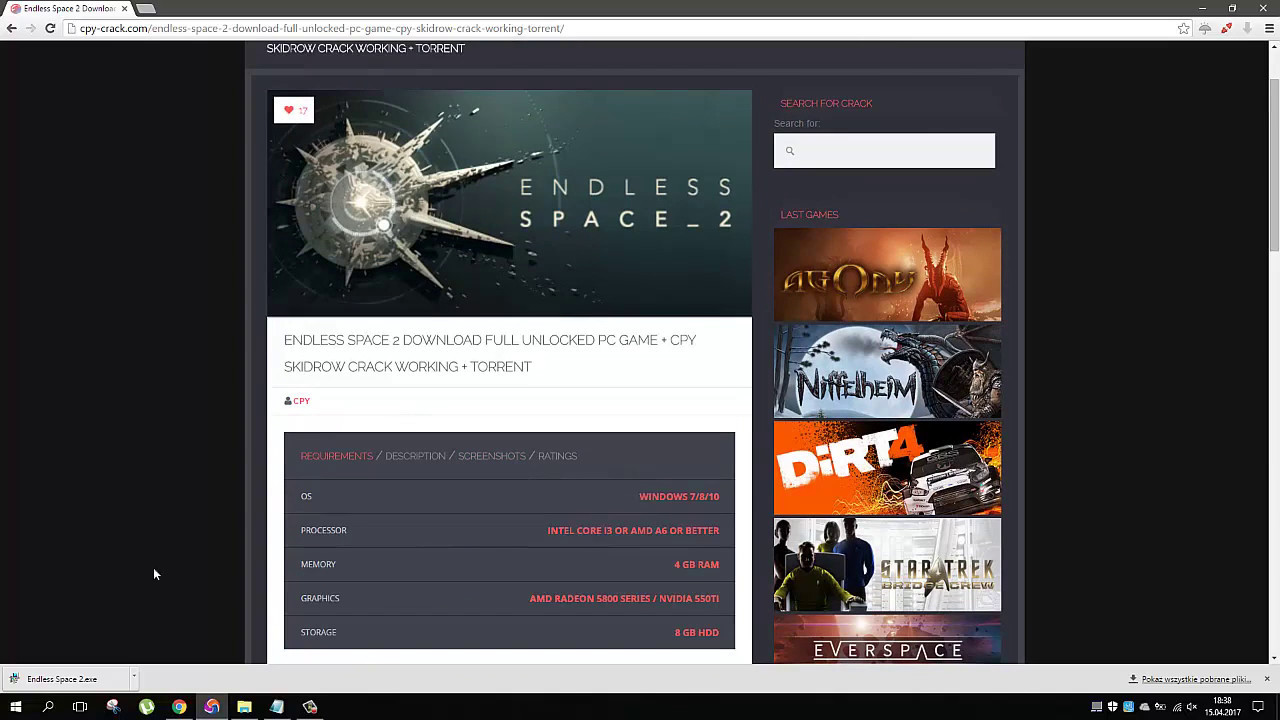Click the '8 GB HDD' storage value
The height and width of the screenshot is (720, 1280).
click(697, 632)
